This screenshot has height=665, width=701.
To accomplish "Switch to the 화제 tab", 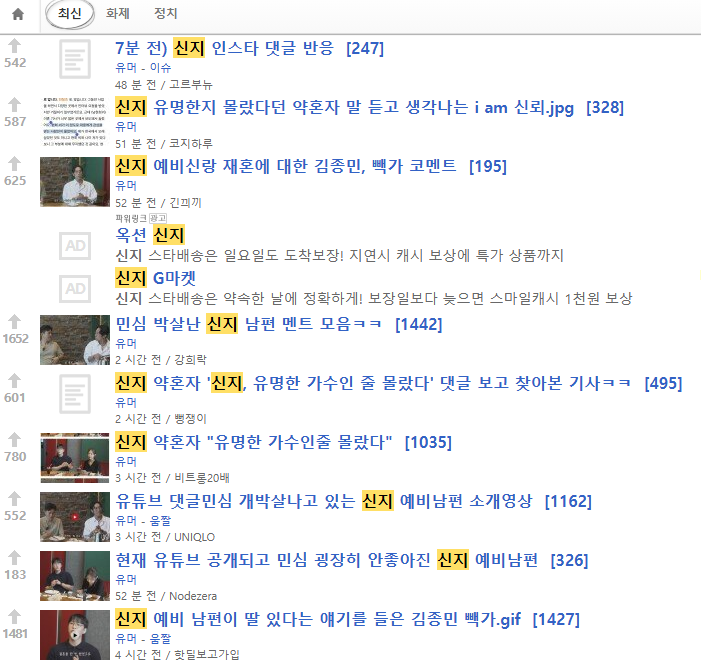I will coord(118,14).
